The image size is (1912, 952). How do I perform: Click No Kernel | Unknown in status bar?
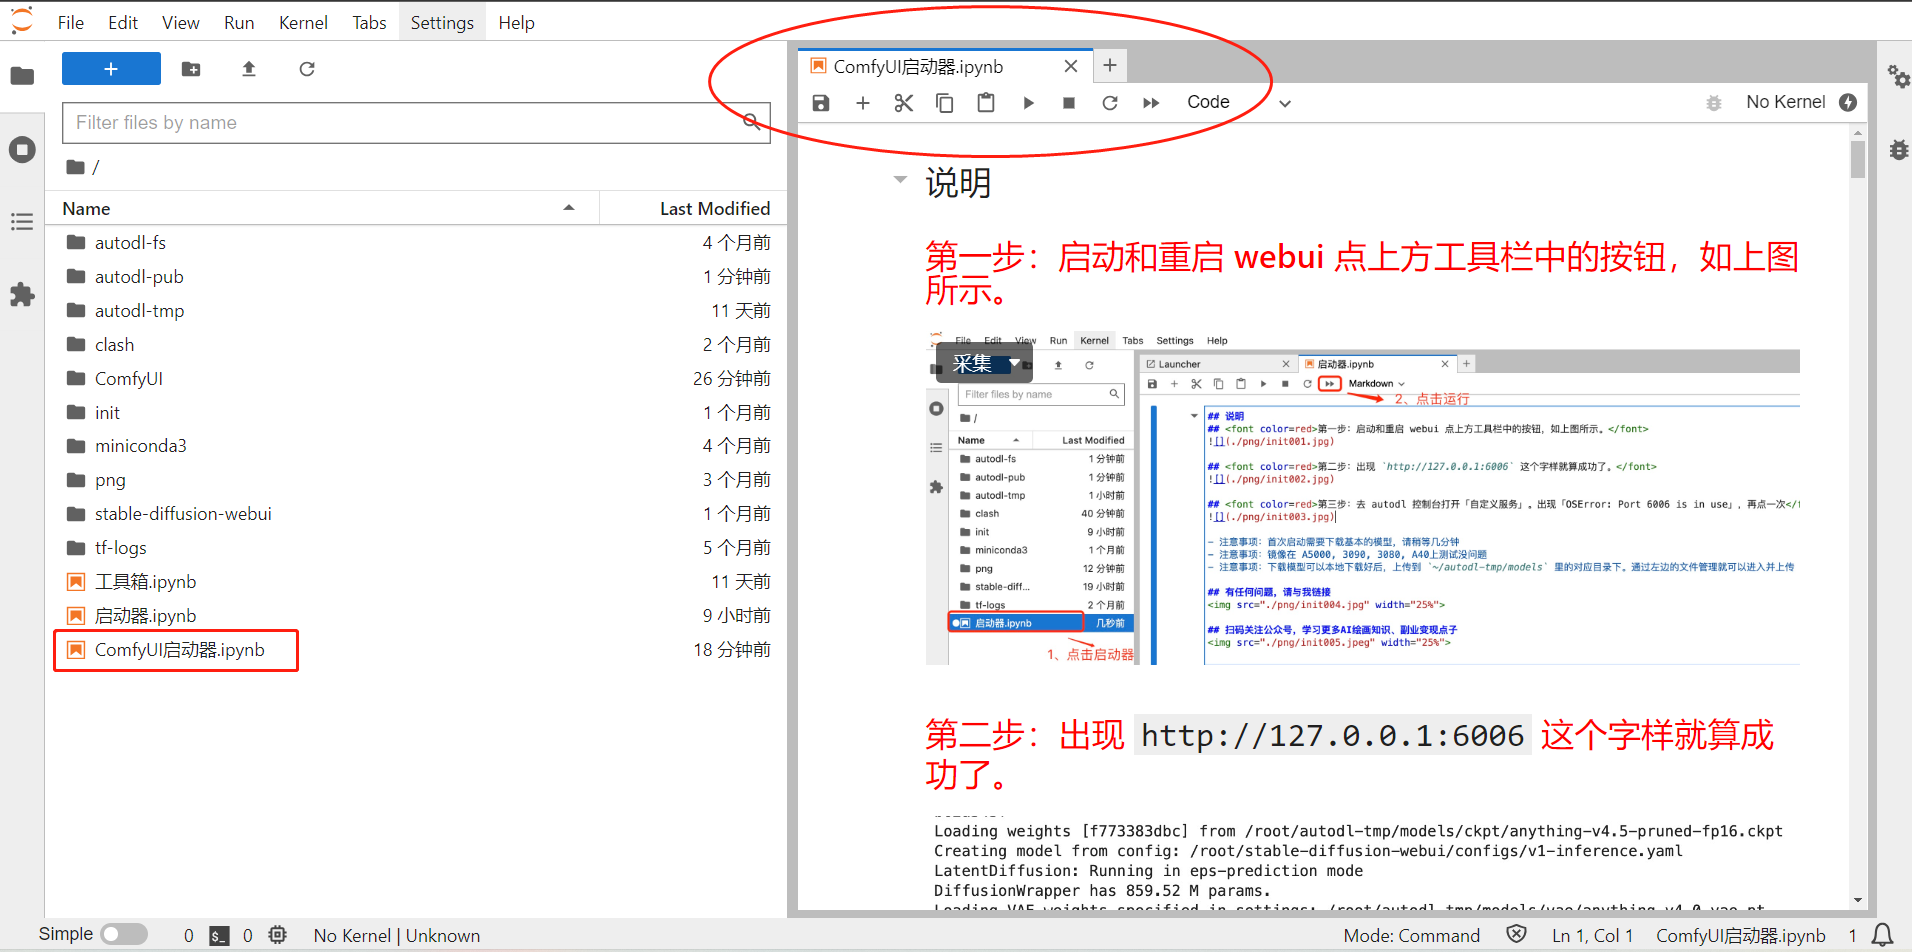tap(397, 935)
